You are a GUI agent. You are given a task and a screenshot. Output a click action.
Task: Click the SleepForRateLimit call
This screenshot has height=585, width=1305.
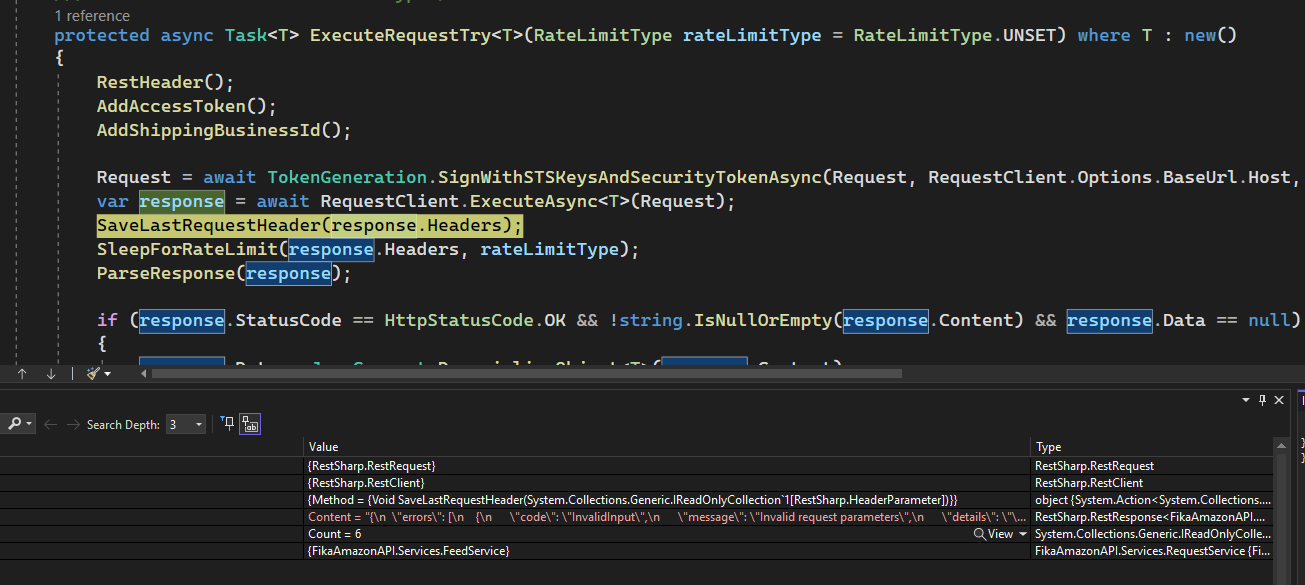tap(187, 249)
